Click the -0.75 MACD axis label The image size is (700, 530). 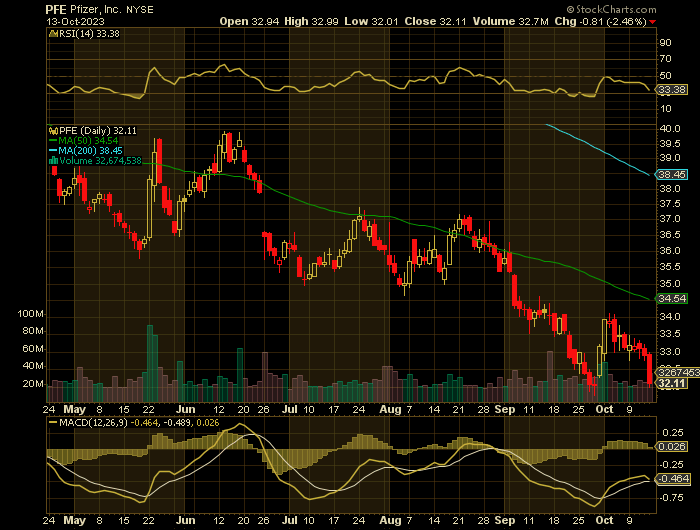coord(671,498)
